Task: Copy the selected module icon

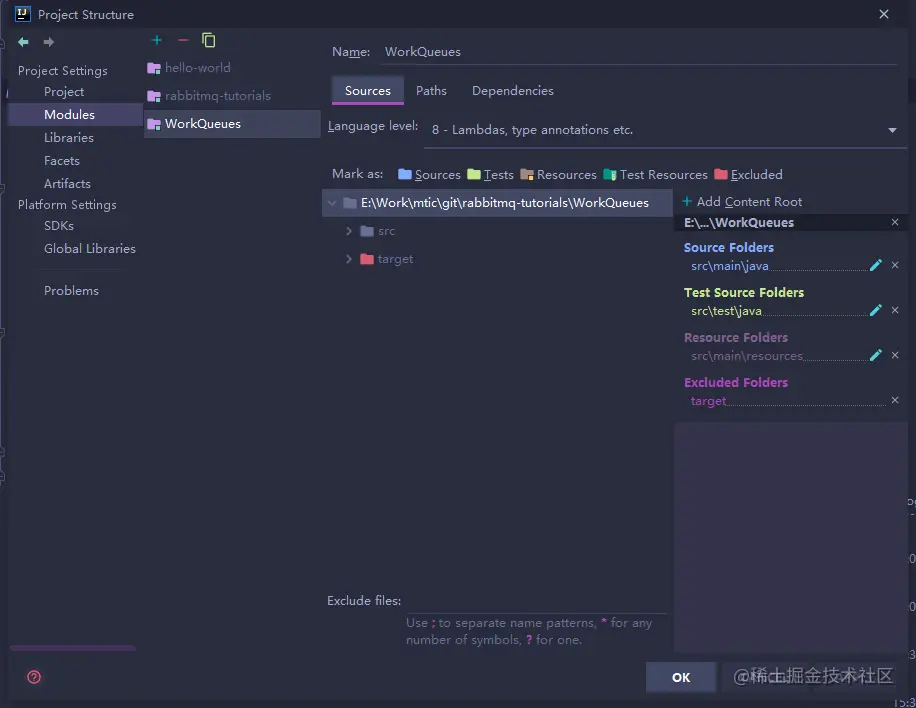Action: tap(209, 40)
